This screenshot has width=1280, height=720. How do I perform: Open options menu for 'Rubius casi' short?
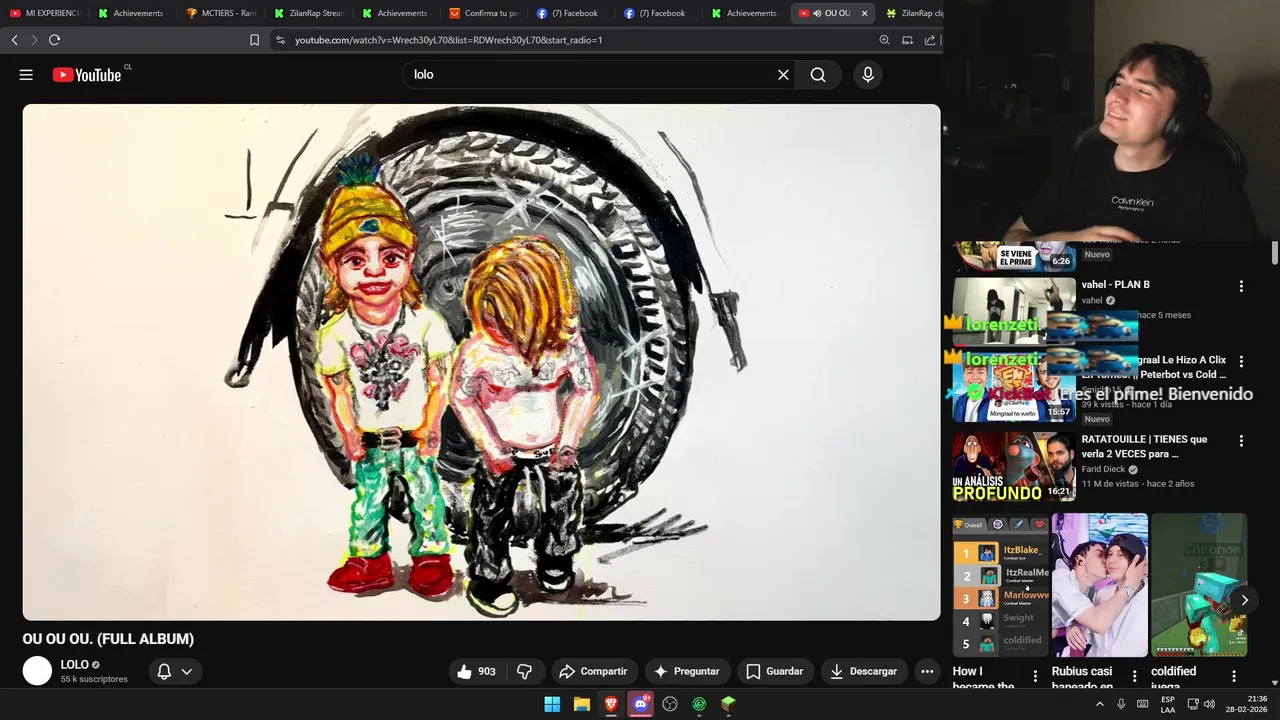(x=1134, y=676)
